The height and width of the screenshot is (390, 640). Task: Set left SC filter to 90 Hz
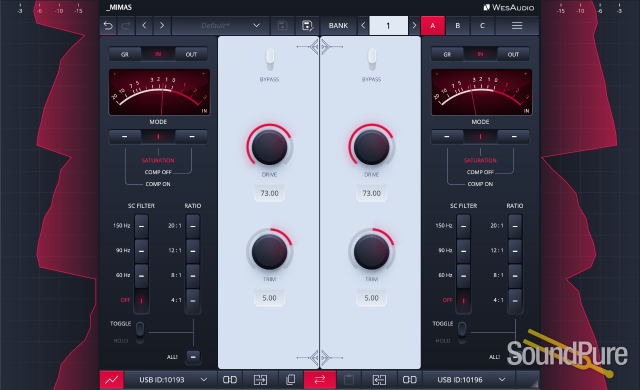tap(141, 251)
